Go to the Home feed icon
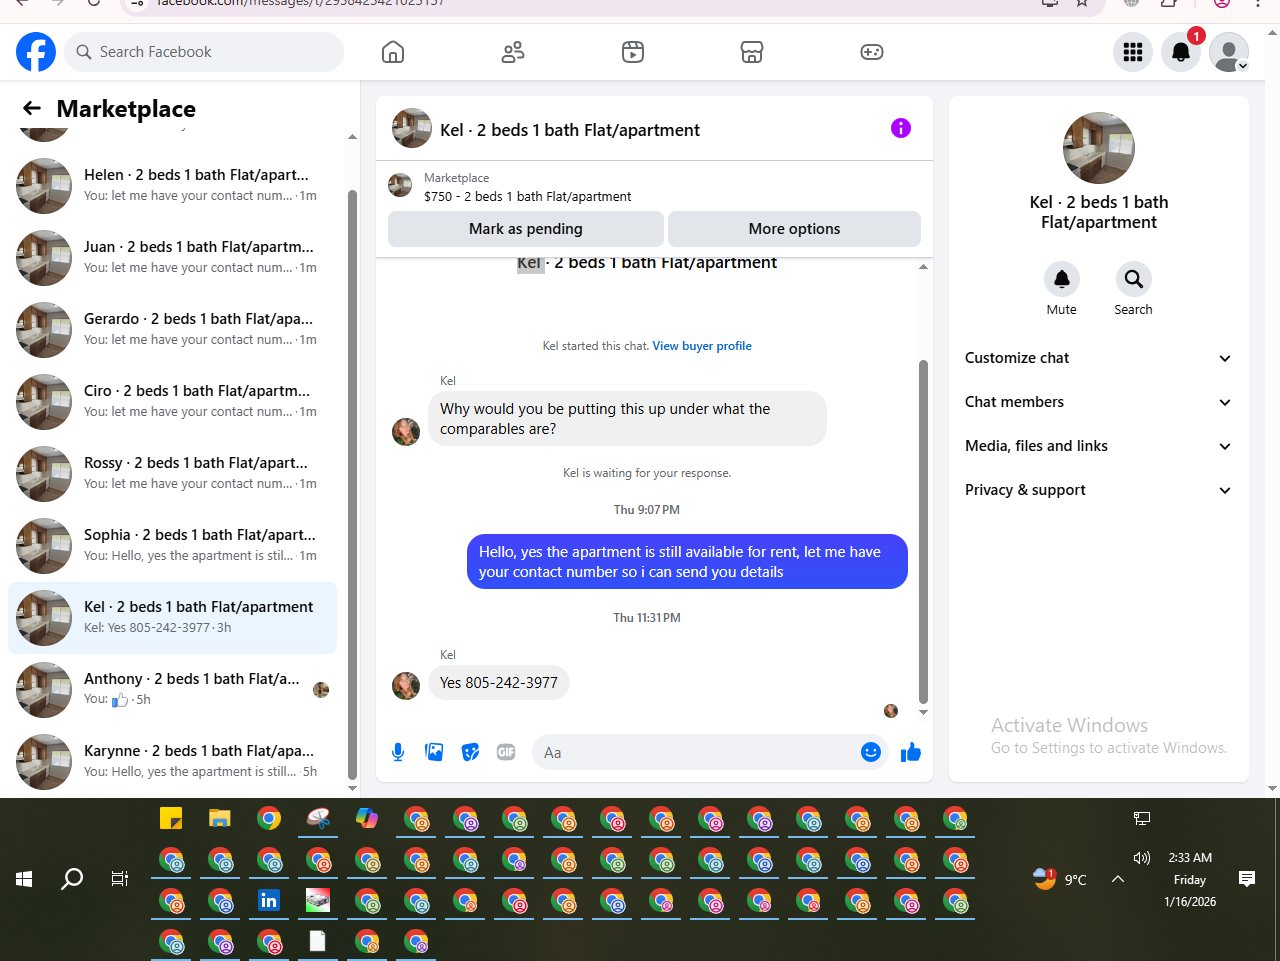1280x961 pixels. pos(393,52)
